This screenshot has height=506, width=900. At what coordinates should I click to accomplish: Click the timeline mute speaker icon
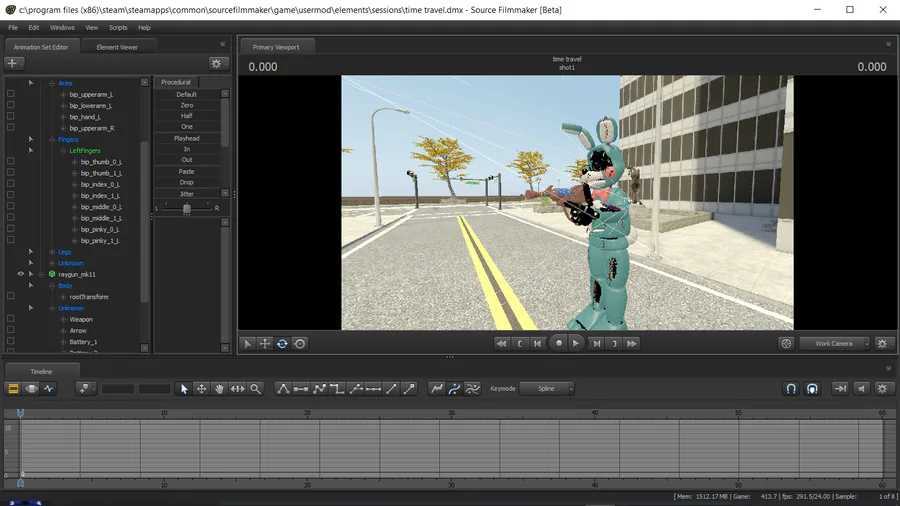coord(862,389)
